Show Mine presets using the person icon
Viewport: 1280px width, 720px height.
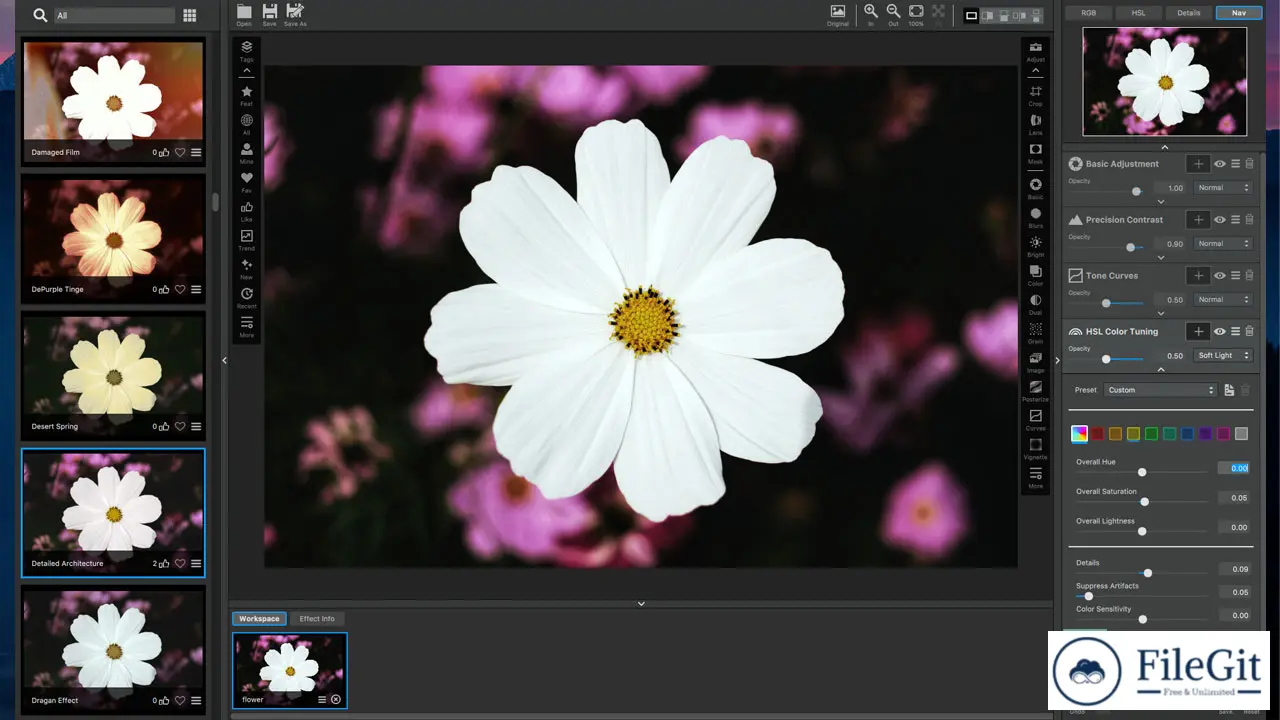pos(246,153)
